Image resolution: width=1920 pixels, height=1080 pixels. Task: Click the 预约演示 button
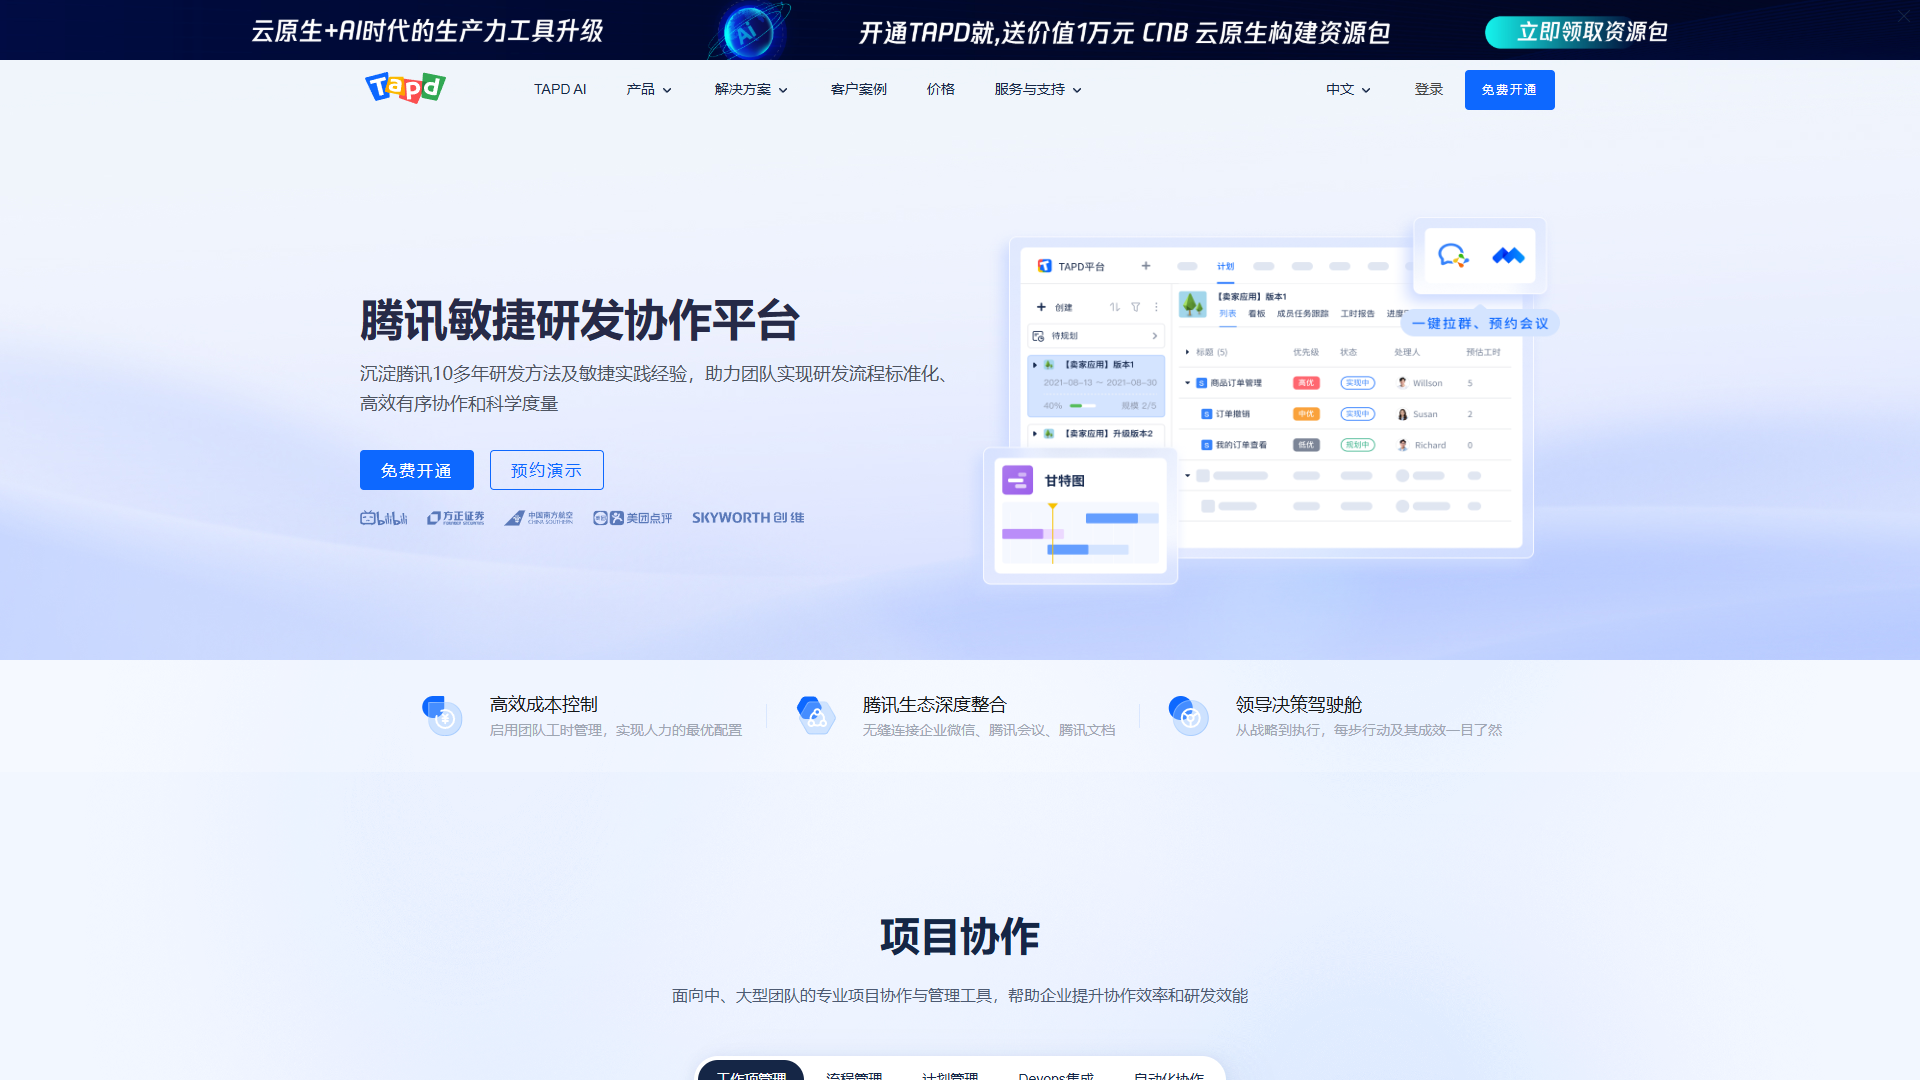(x=547, y=470)
